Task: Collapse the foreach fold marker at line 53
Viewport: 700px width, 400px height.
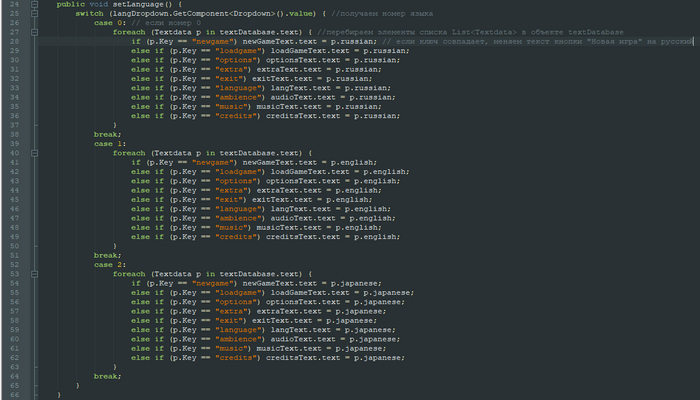Action: (x=34, y=274)
